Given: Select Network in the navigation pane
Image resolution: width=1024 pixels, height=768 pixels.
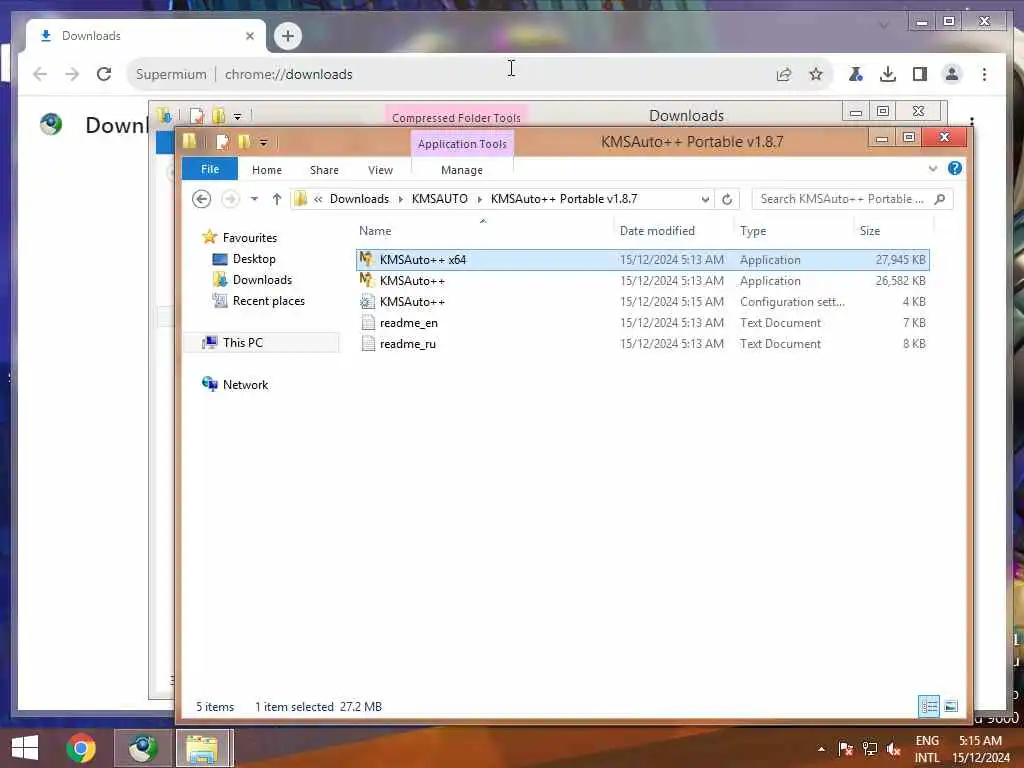Looking at the screenshot, I should [245, 385].
